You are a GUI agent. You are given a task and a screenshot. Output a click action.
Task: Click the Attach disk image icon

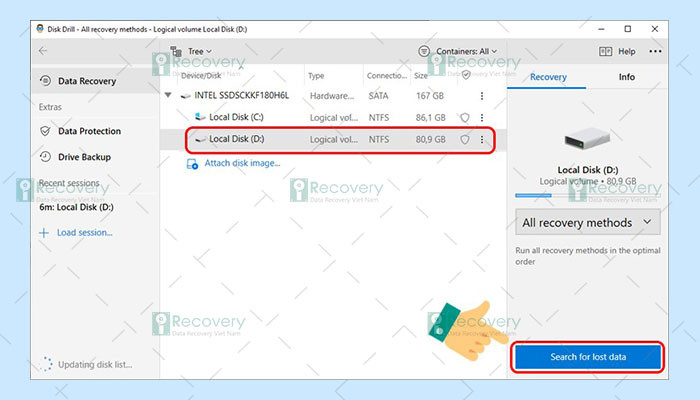point(192,164)
